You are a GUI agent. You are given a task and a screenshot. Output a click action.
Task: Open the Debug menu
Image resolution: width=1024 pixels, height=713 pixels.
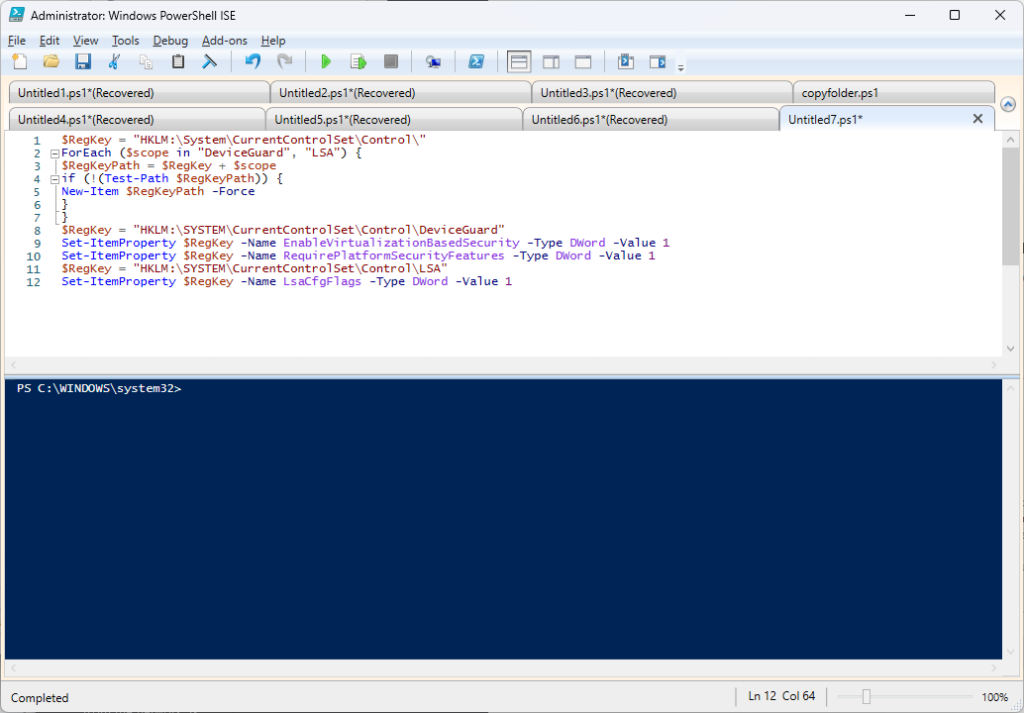pos(170,41)
